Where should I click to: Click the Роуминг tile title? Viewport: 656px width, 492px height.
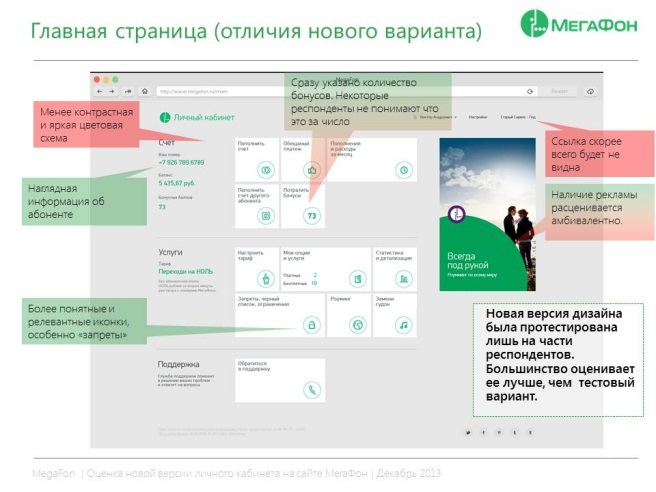[x=341, y=299]
